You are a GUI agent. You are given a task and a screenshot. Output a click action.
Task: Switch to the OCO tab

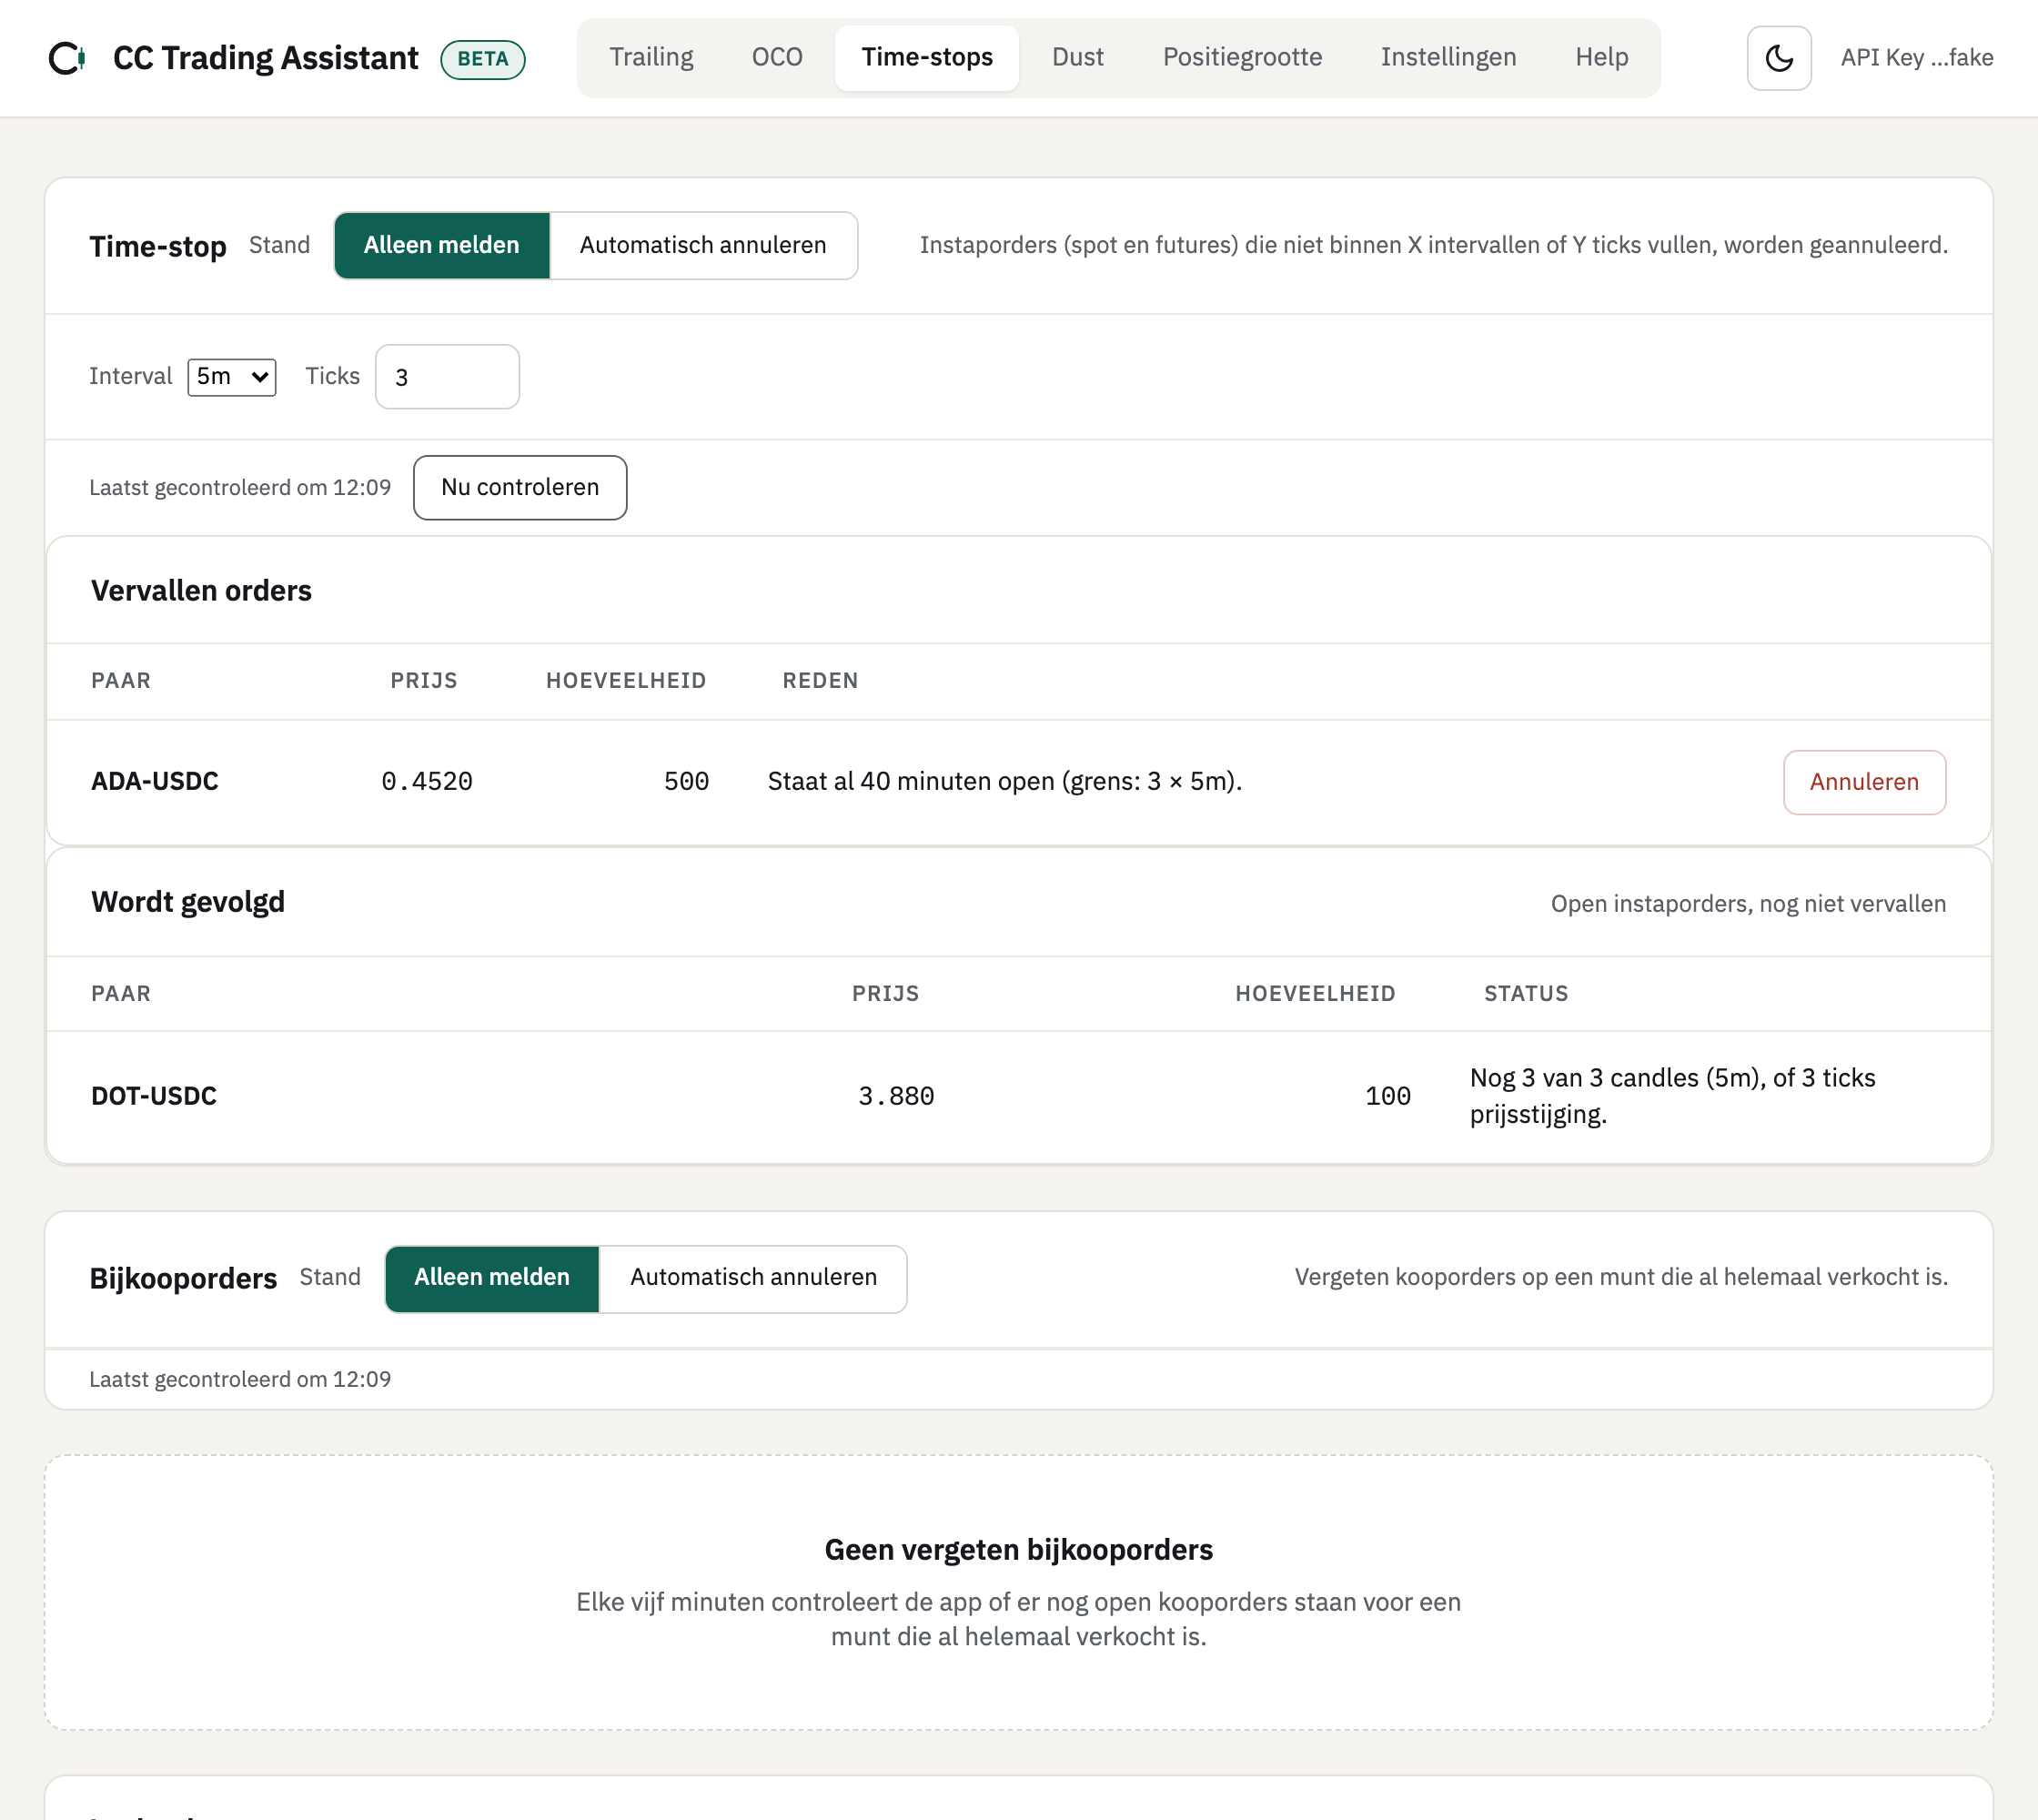click(776, 58)
